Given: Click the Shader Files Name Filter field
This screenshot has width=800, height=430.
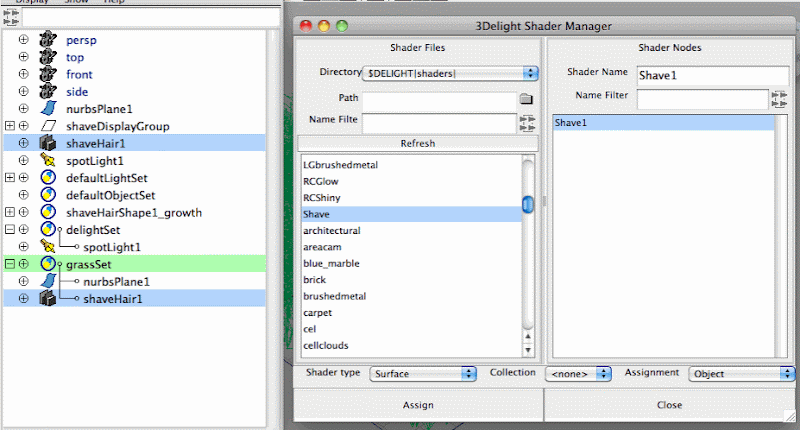Looking at the screenshot, I should pos(440,123).
